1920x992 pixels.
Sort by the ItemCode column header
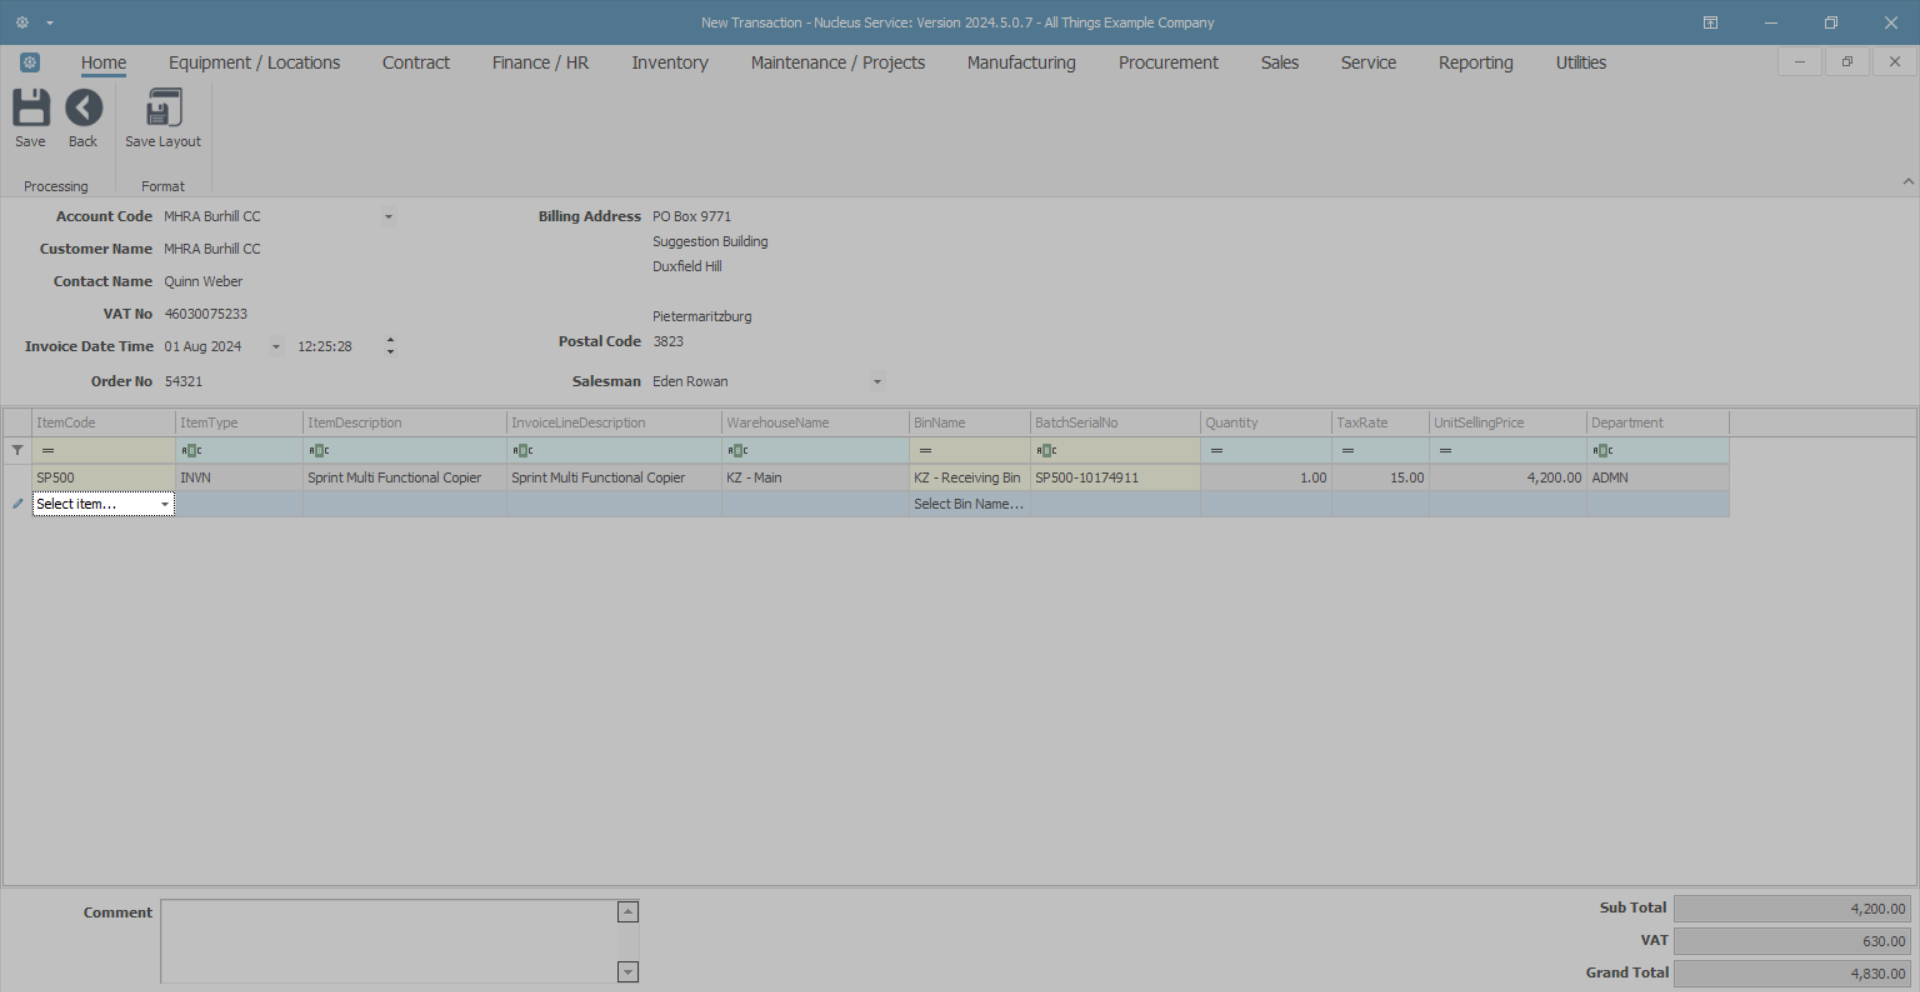point(104,423)
